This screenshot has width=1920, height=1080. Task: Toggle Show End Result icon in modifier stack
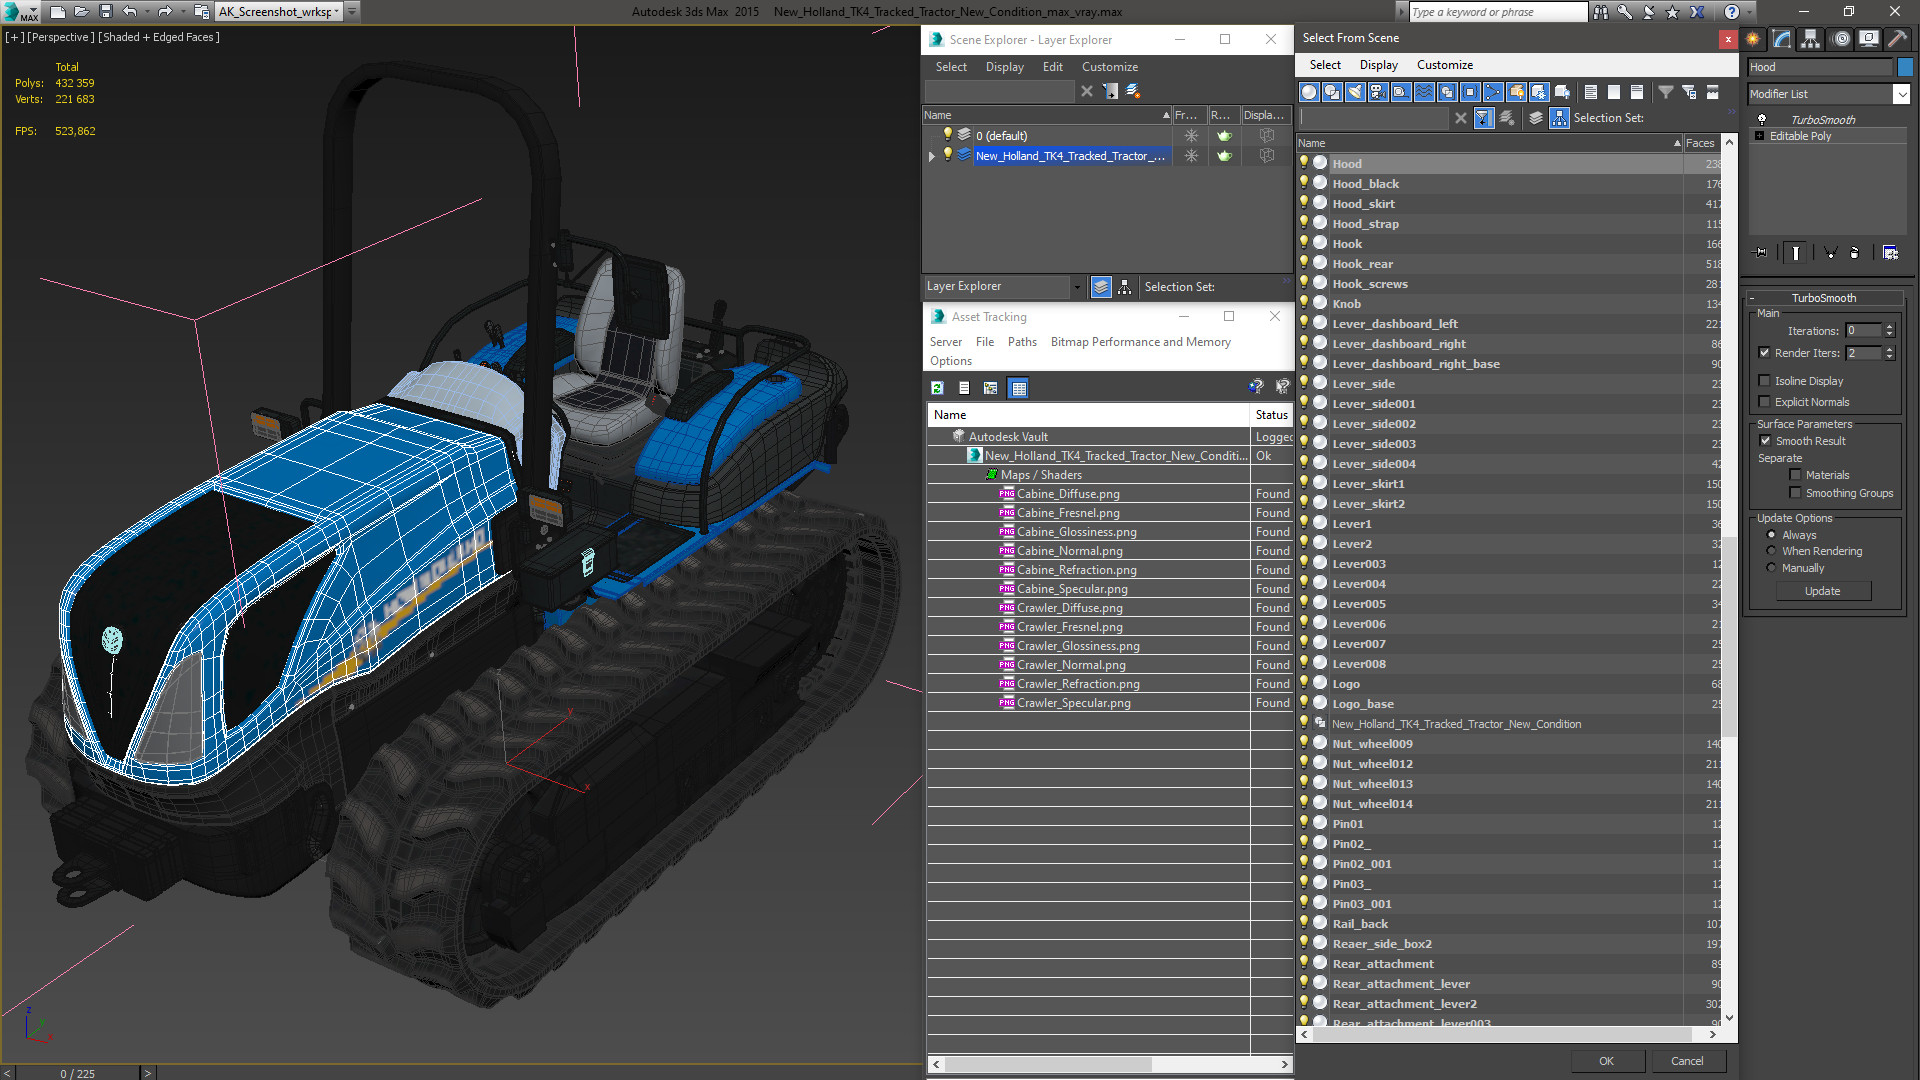(x=1796, y=253)
